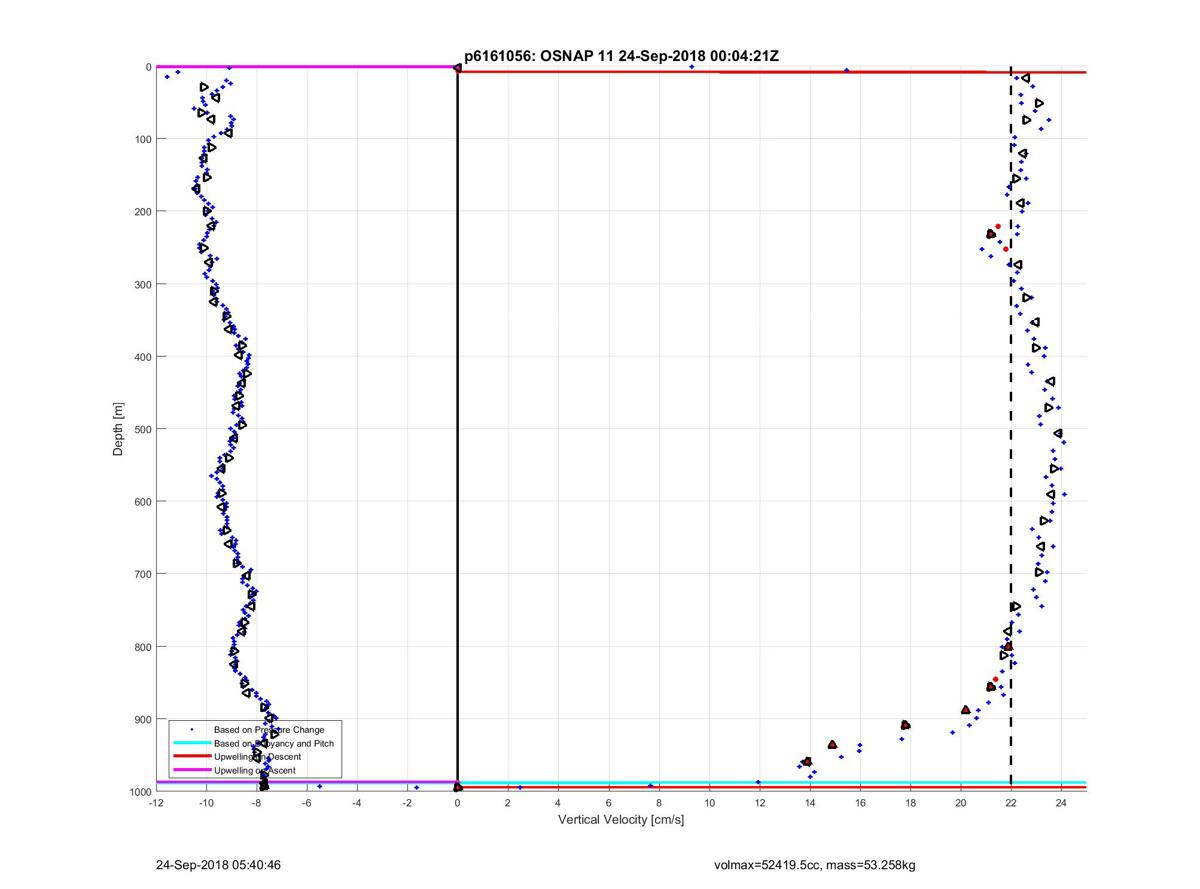This screenshot has height=889, width=1200.
Task: Select the Depth [m] y-axis label
Action: click(x=118, y=429)
